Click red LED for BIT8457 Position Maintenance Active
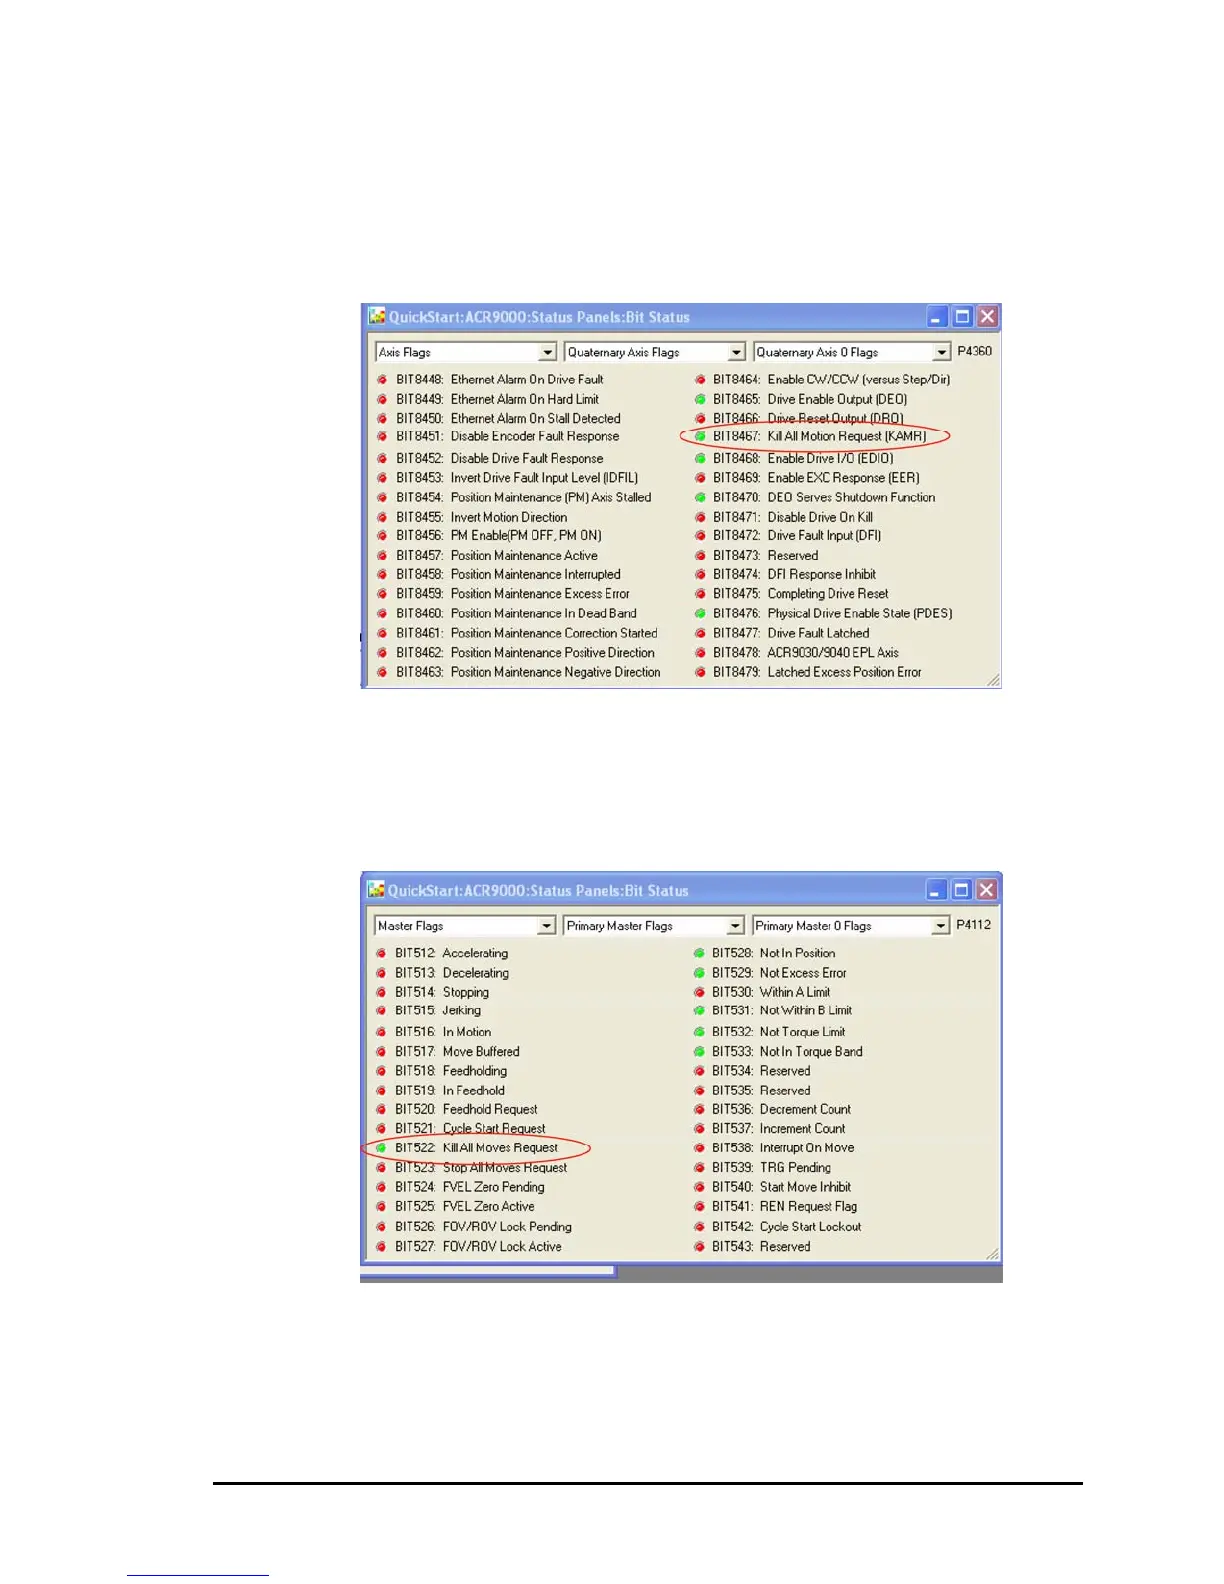1224x1584 pixels. 382,555
